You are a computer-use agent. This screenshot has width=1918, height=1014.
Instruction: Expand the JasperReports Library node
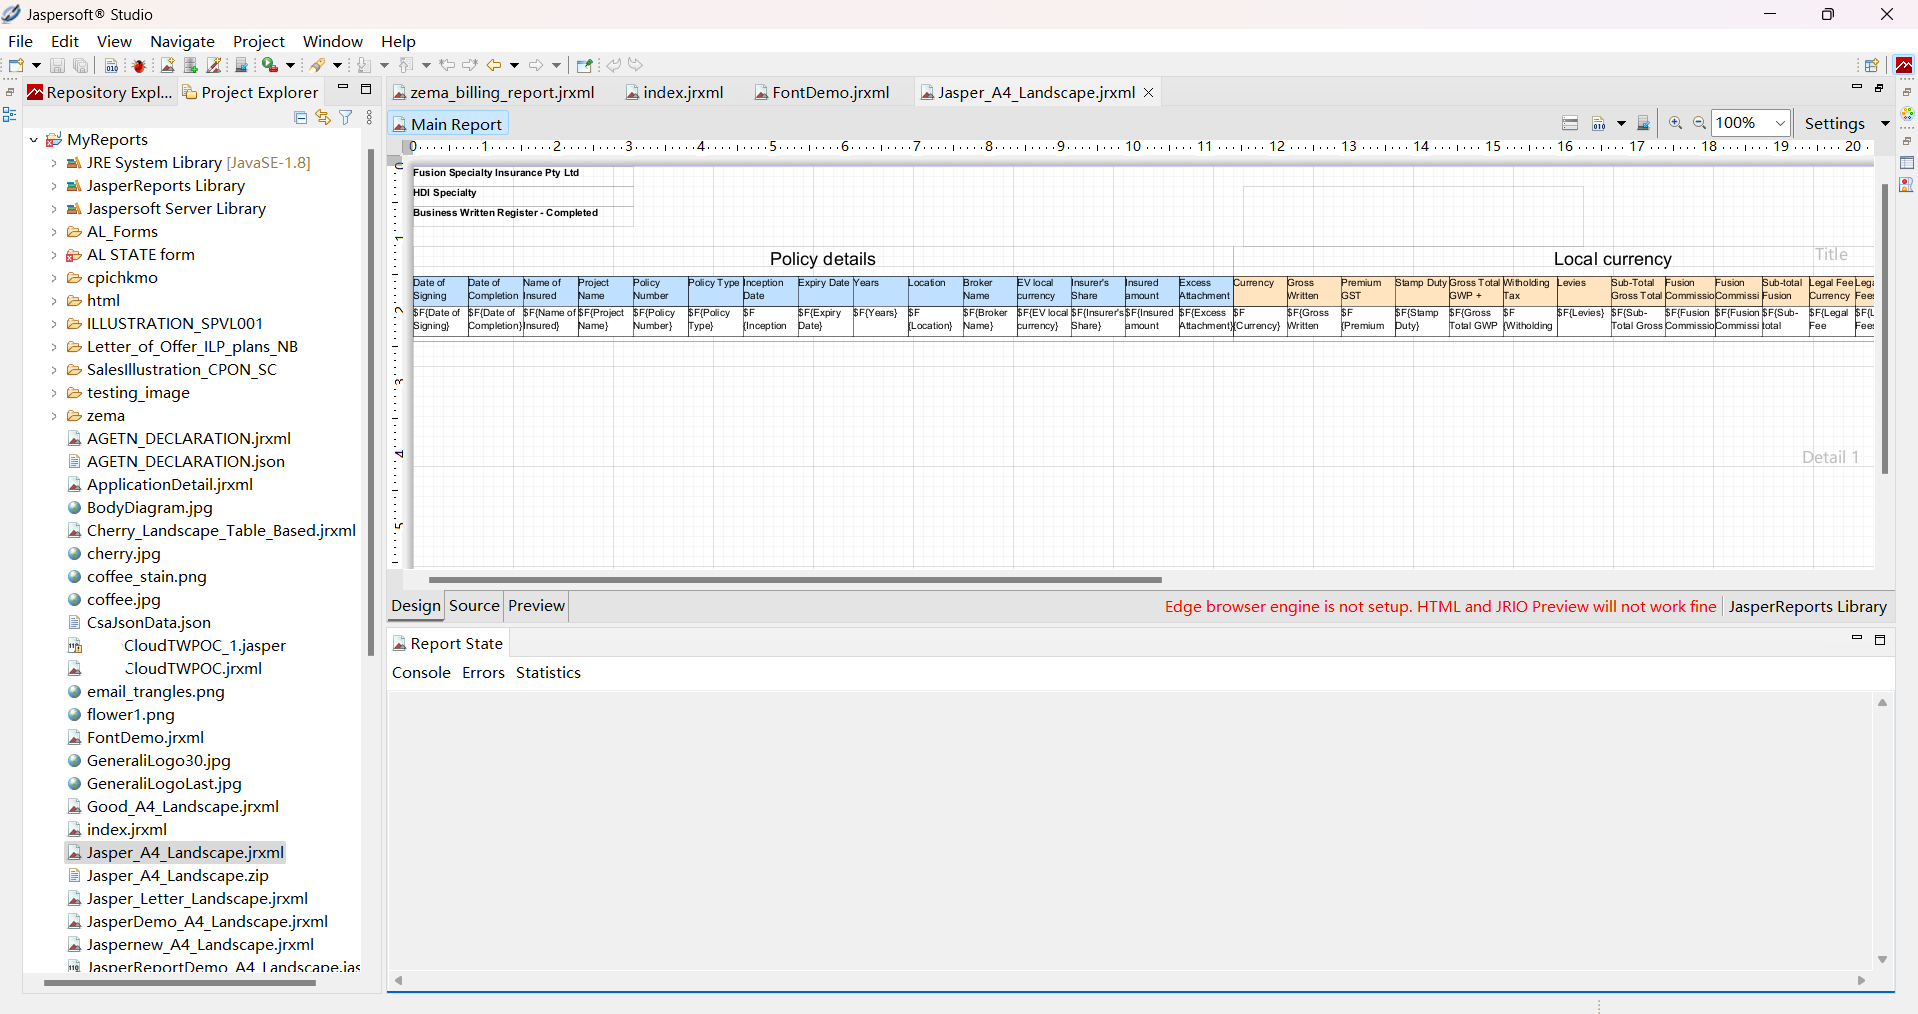[54, 186]
